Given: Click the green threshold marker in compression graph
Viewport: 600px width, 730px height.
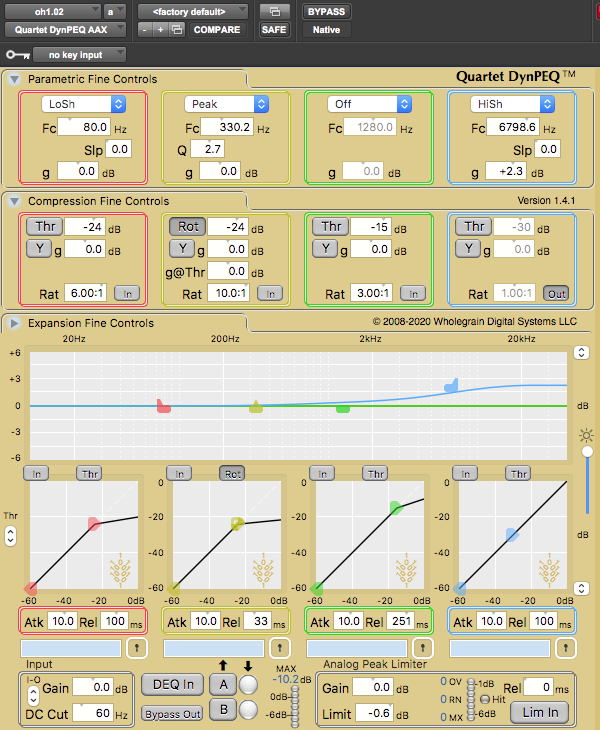Looking at the screenshot, I should (x=396, y=508).
